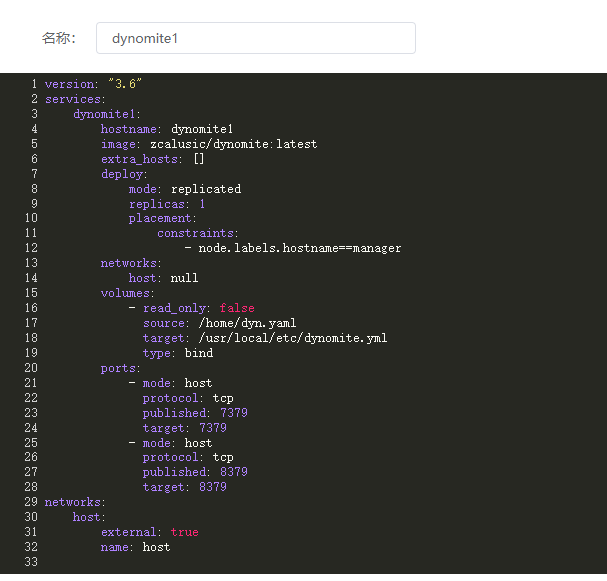
Task: Click the target path /usr/local/etc/dynomite.yml
Action: point(292,338)
